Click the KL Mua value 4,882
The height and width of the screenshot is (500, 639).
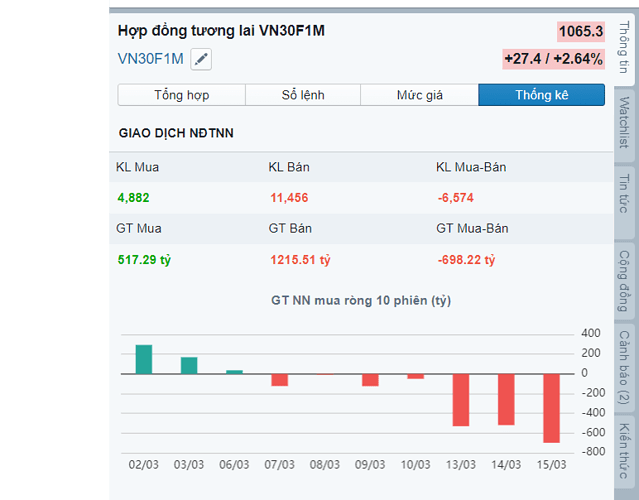(x=133, y=198)
